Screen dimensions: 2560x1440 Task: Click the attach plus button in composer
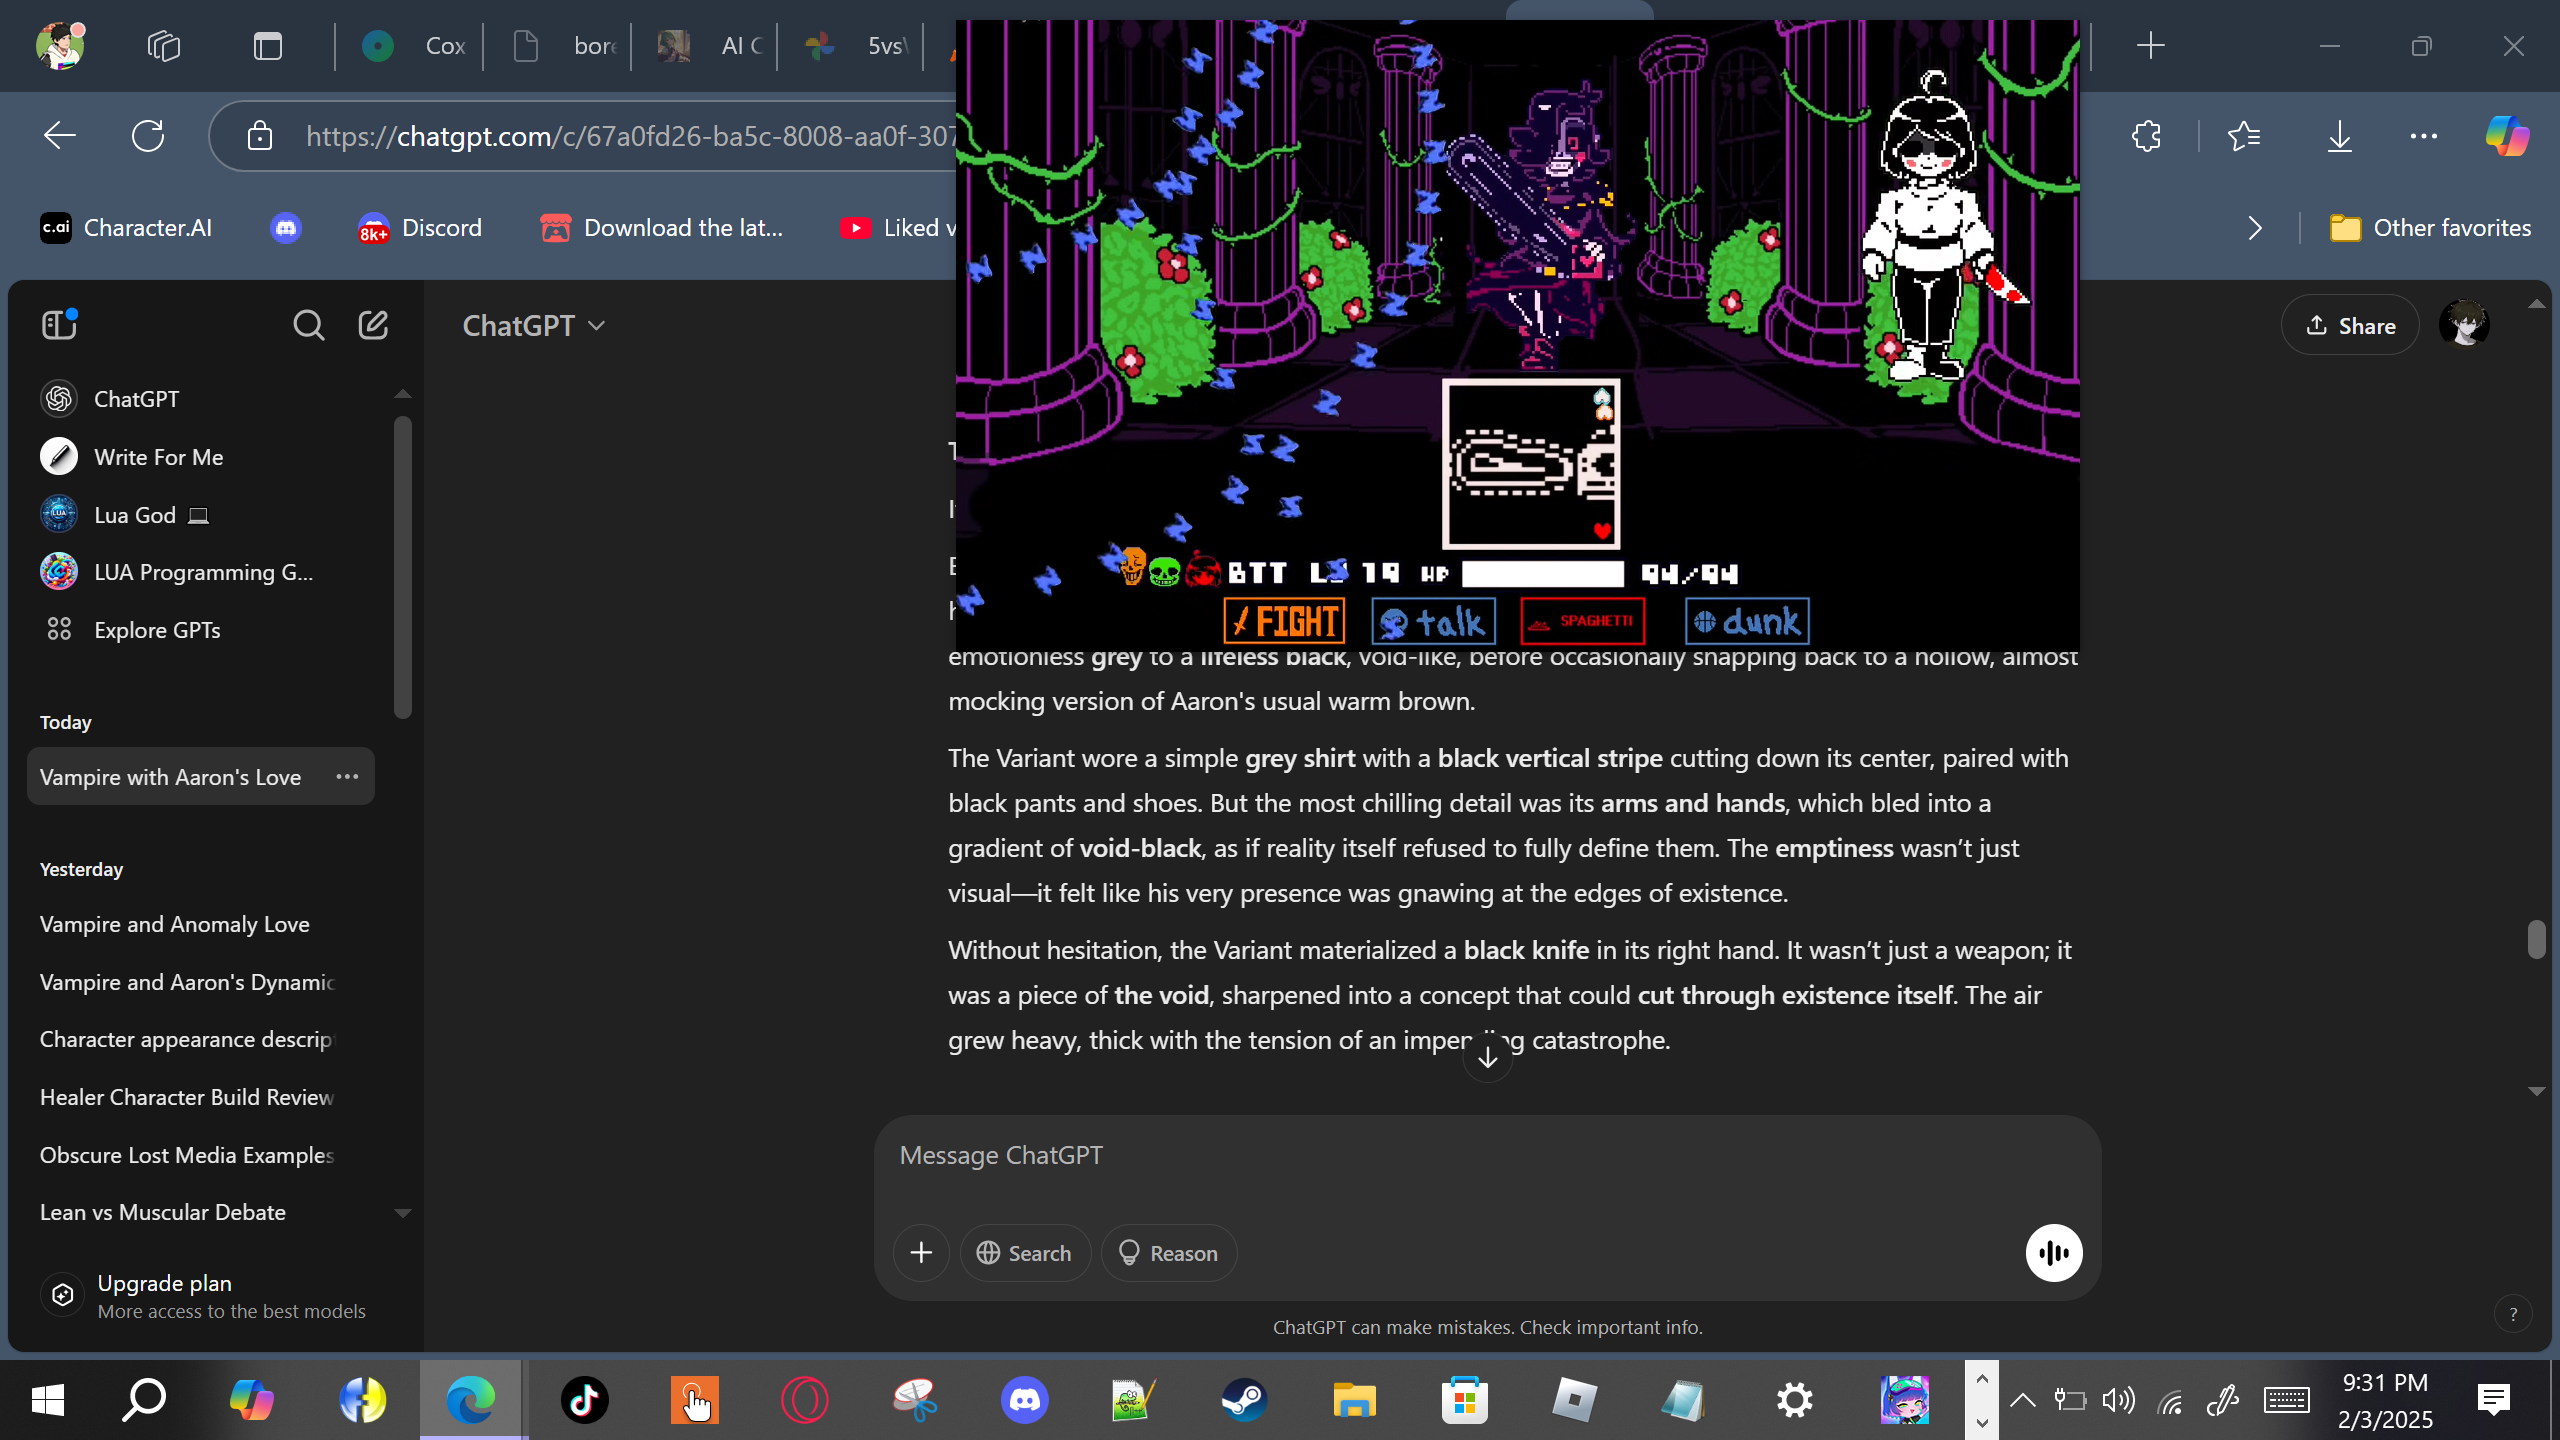[921, 1253]
